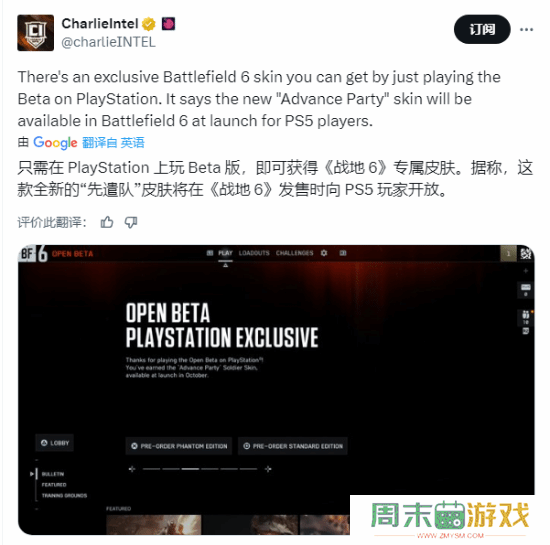This screenshot has width=550, height=545.
Task: Click the BF6 logo in game header
Action: point(33,254)
